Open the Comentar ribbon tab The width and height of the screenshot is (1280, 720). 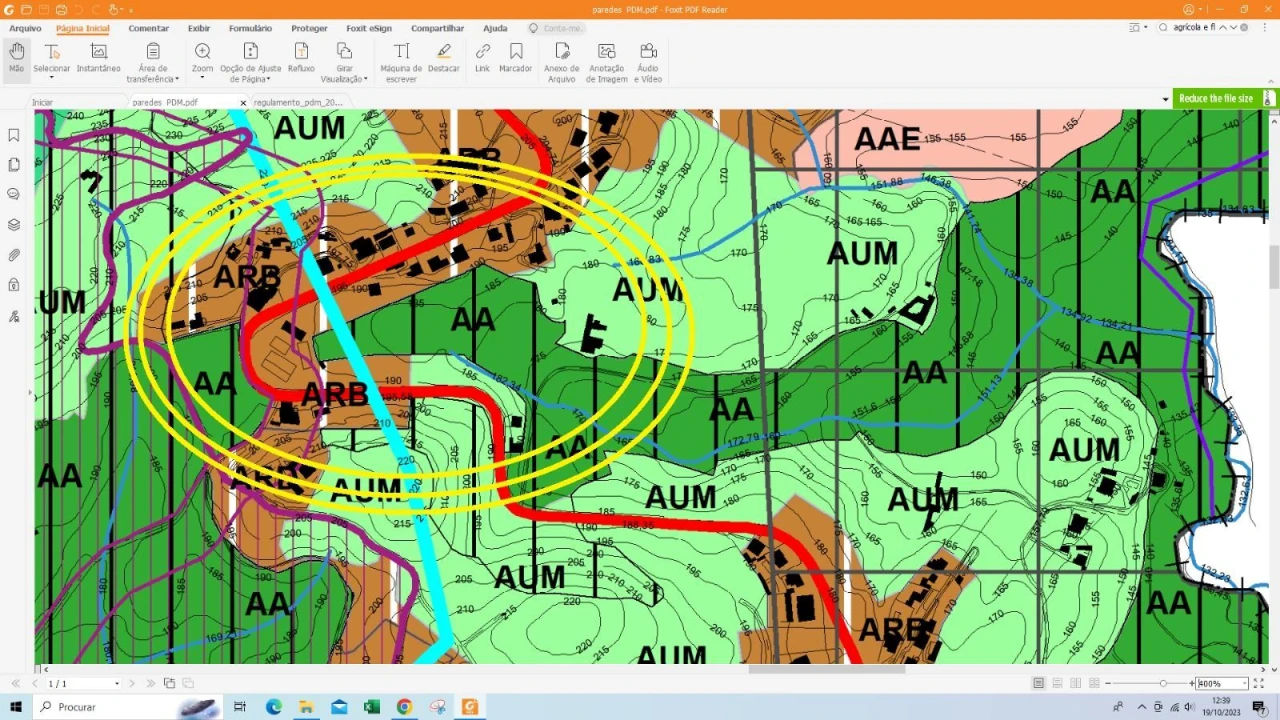coord(148,28)
